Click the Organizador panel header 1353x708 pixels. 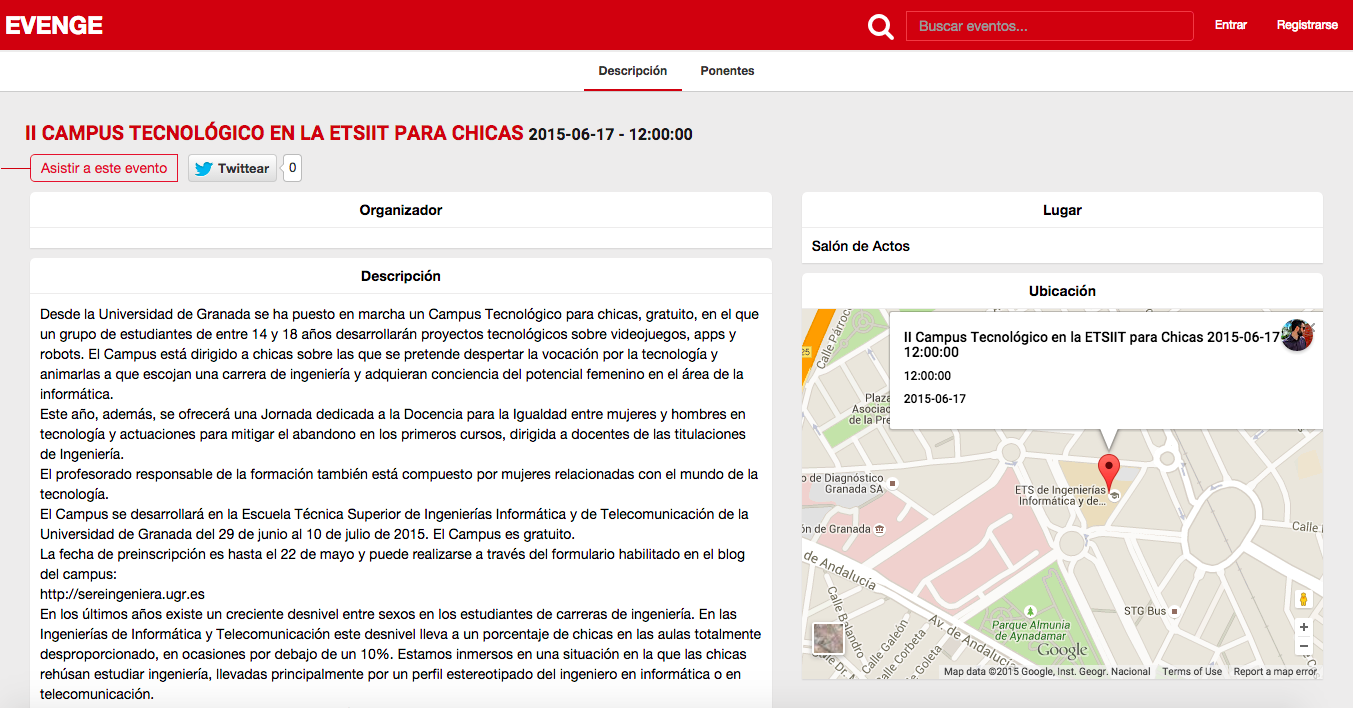click(x=401, y=210)
